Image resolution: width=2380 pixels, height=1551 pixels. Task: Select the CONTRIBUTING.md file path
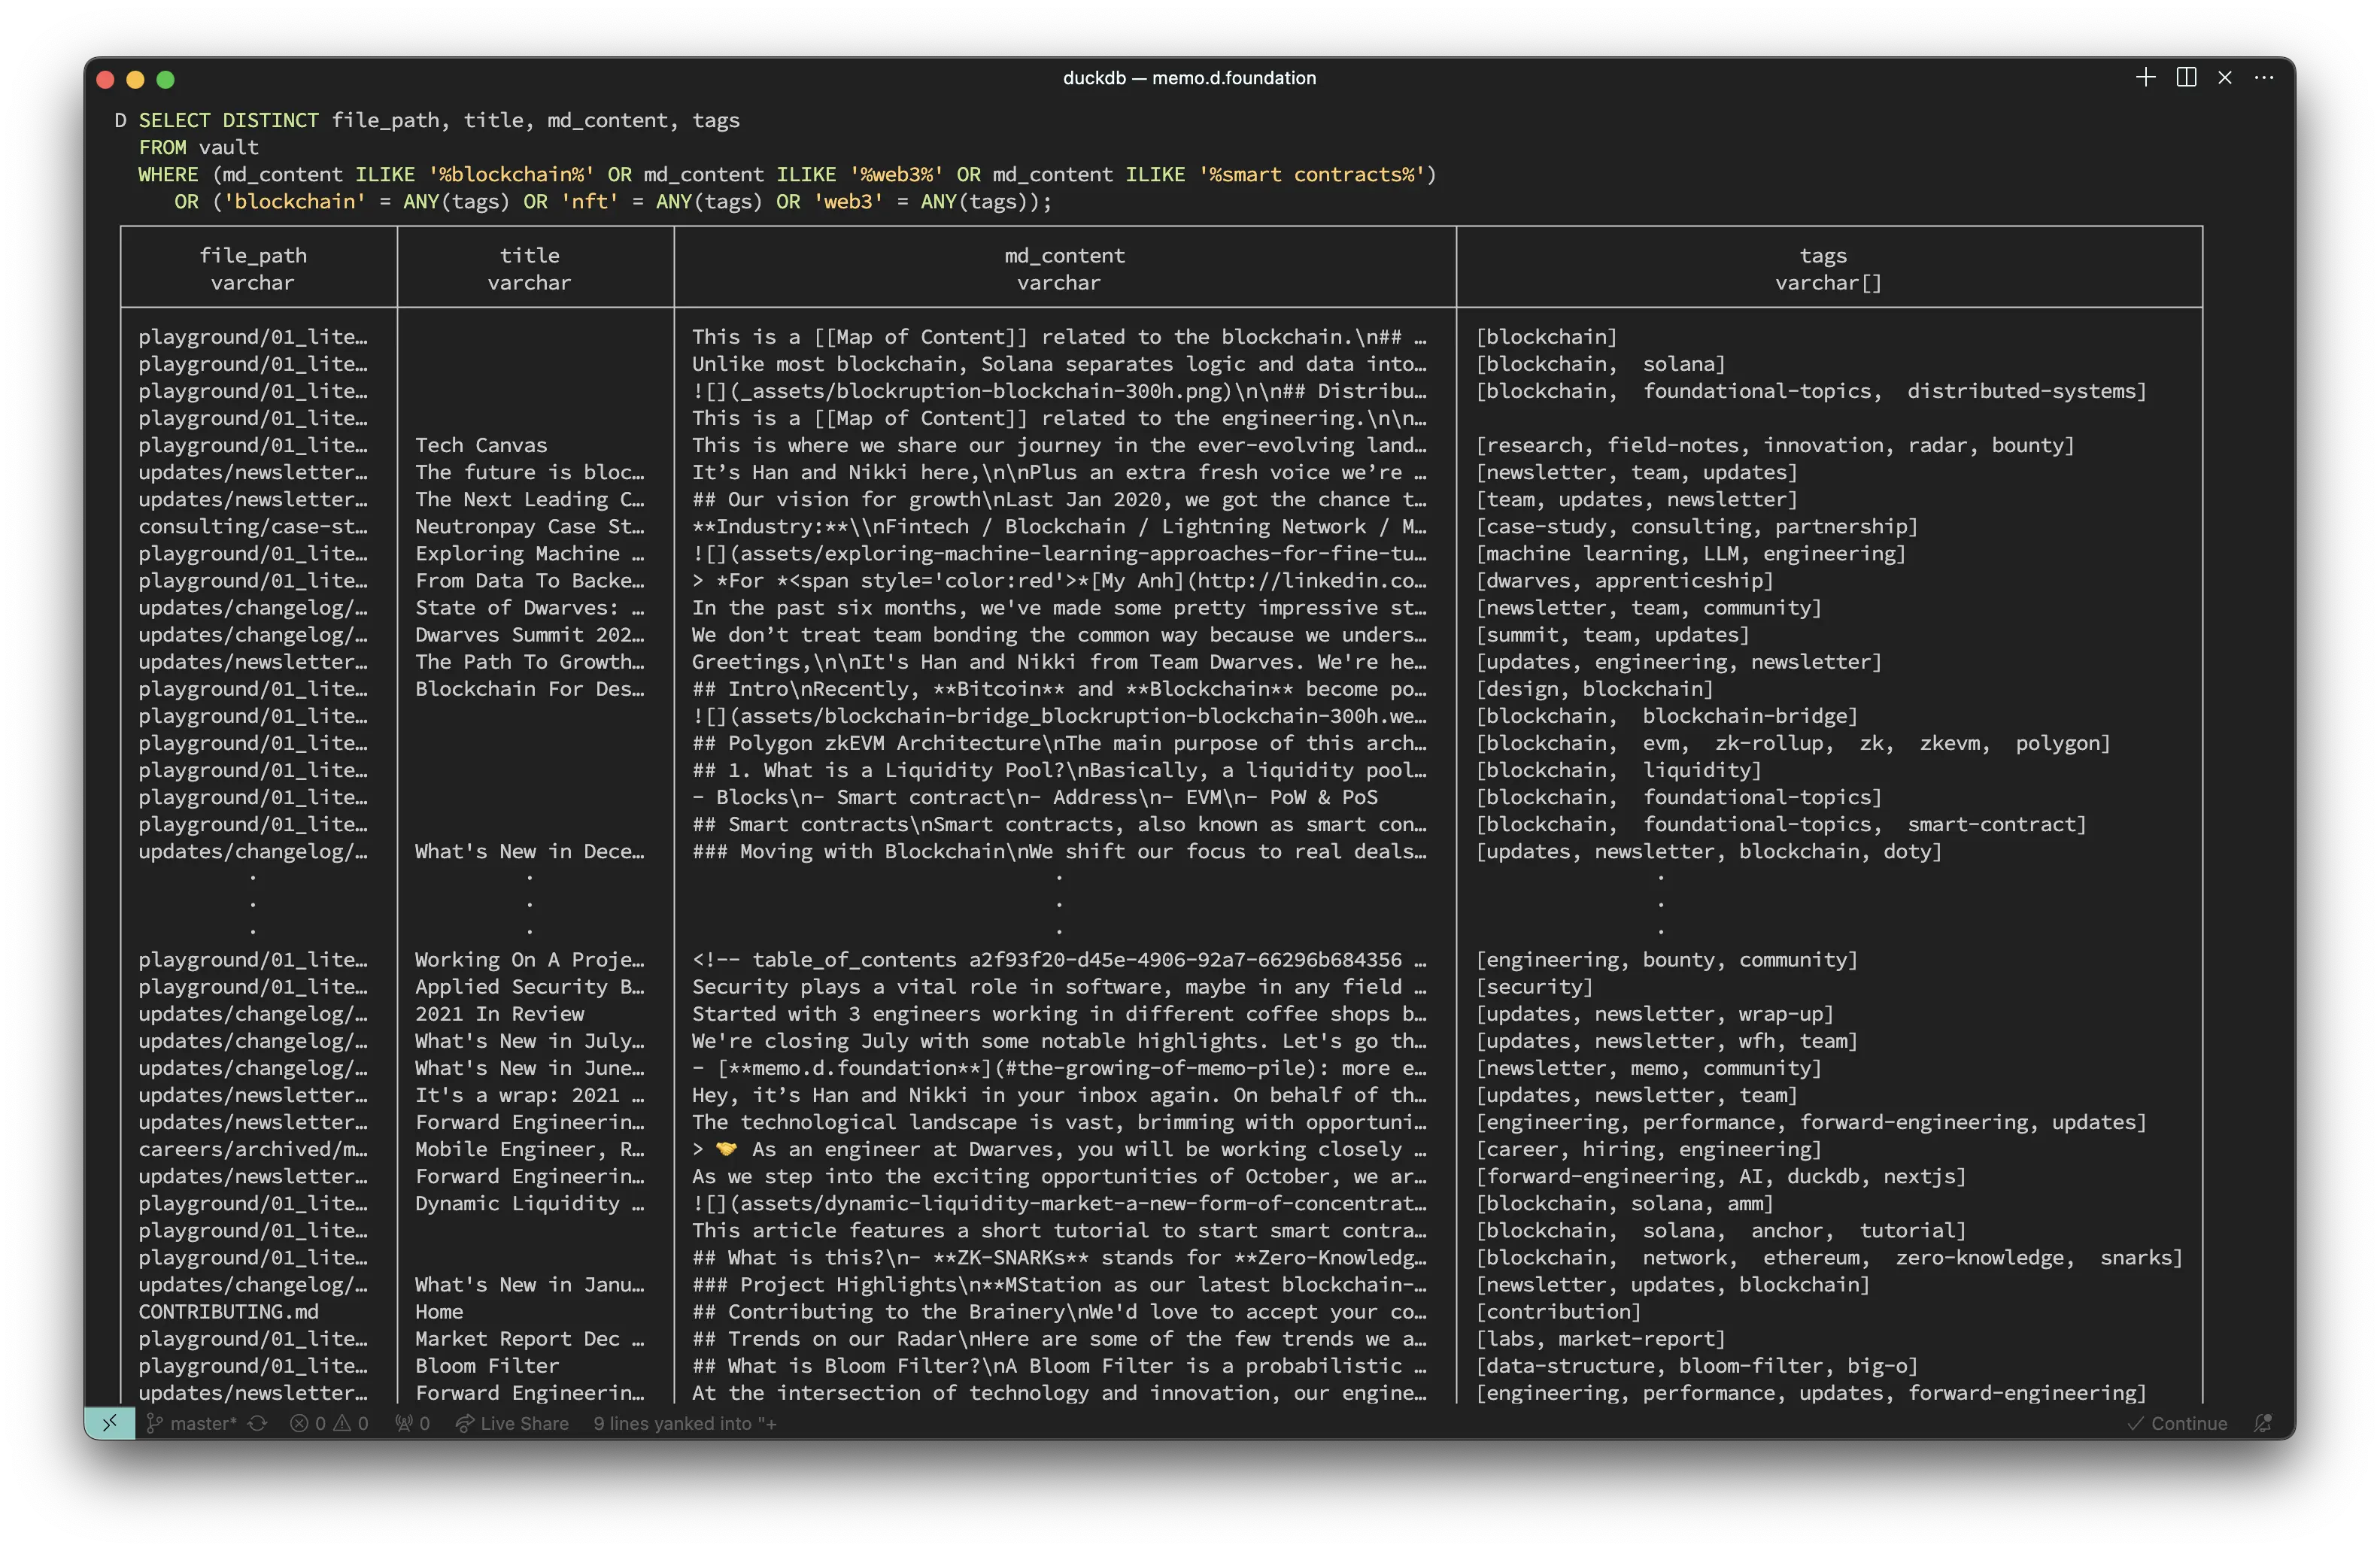pos(228,1311)
